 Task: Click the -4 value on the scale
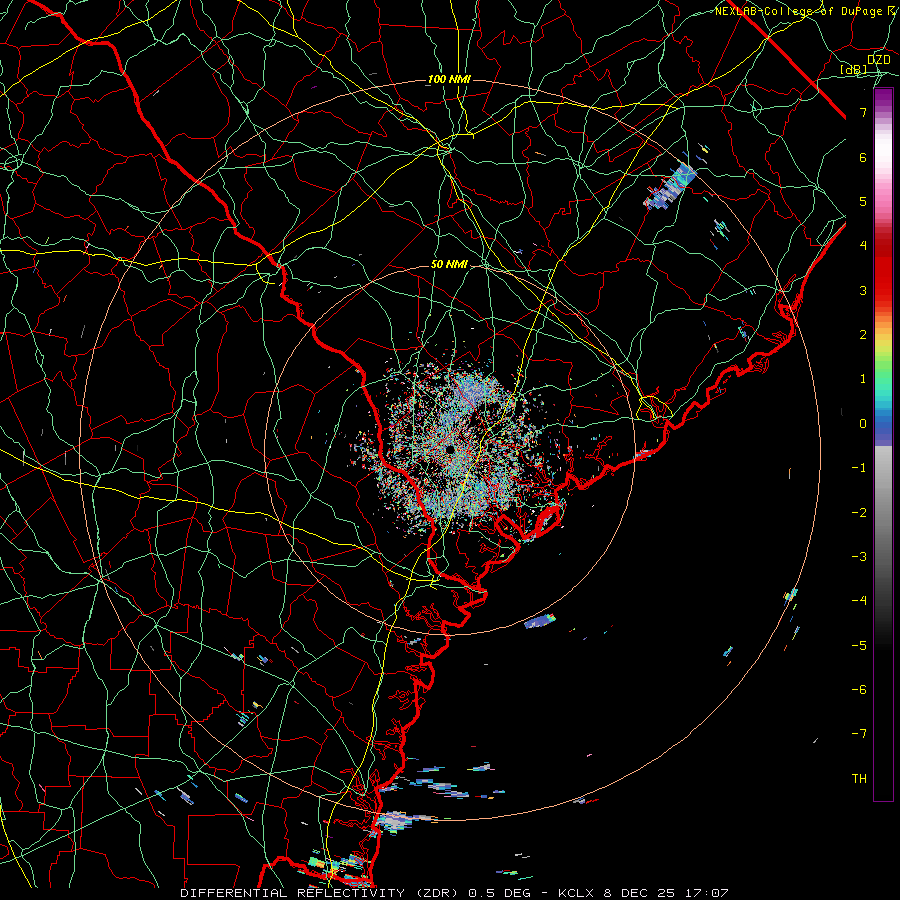tap(859, 601)
